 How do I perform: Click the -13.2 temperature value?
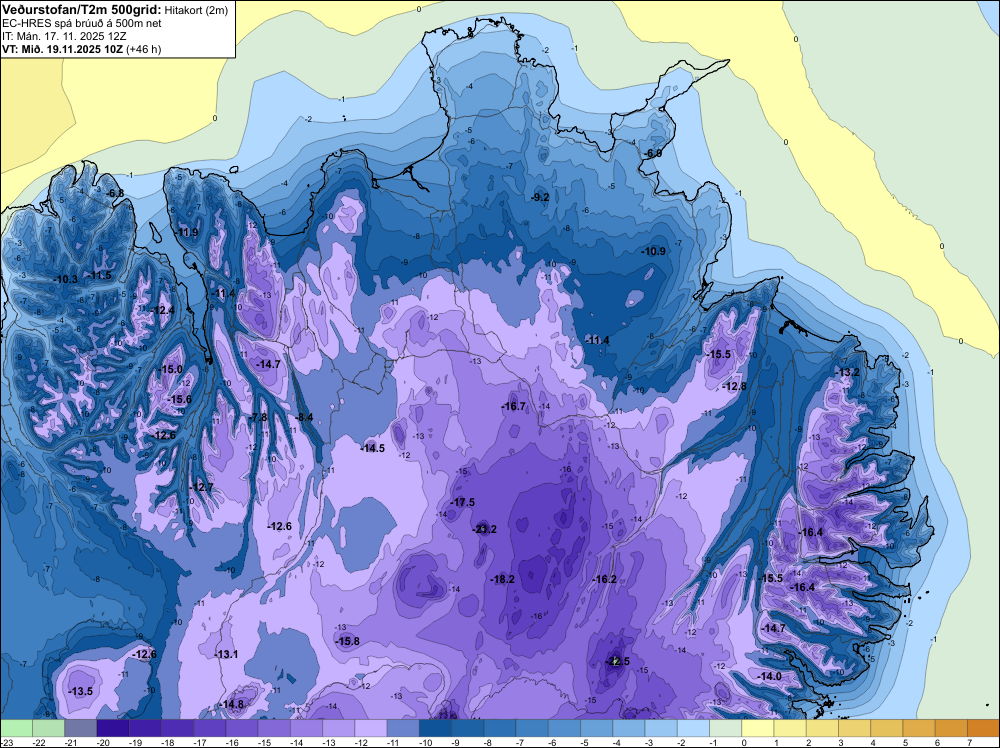[x=847, y=372]
